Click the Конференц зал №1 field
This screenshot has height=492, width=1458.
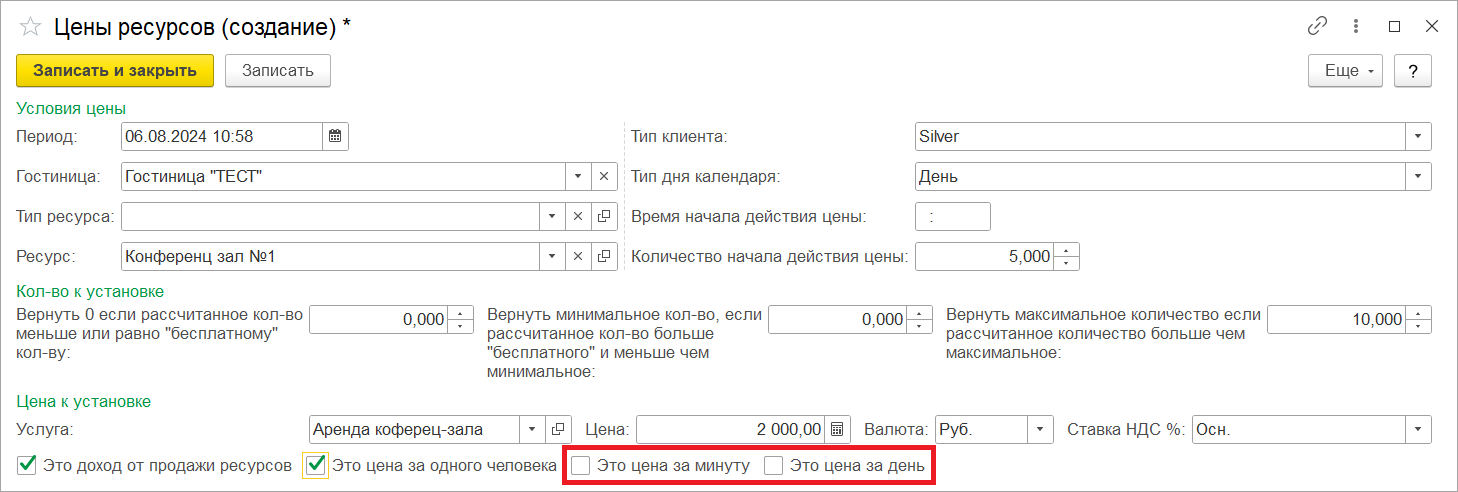click(x=331, y=257)
